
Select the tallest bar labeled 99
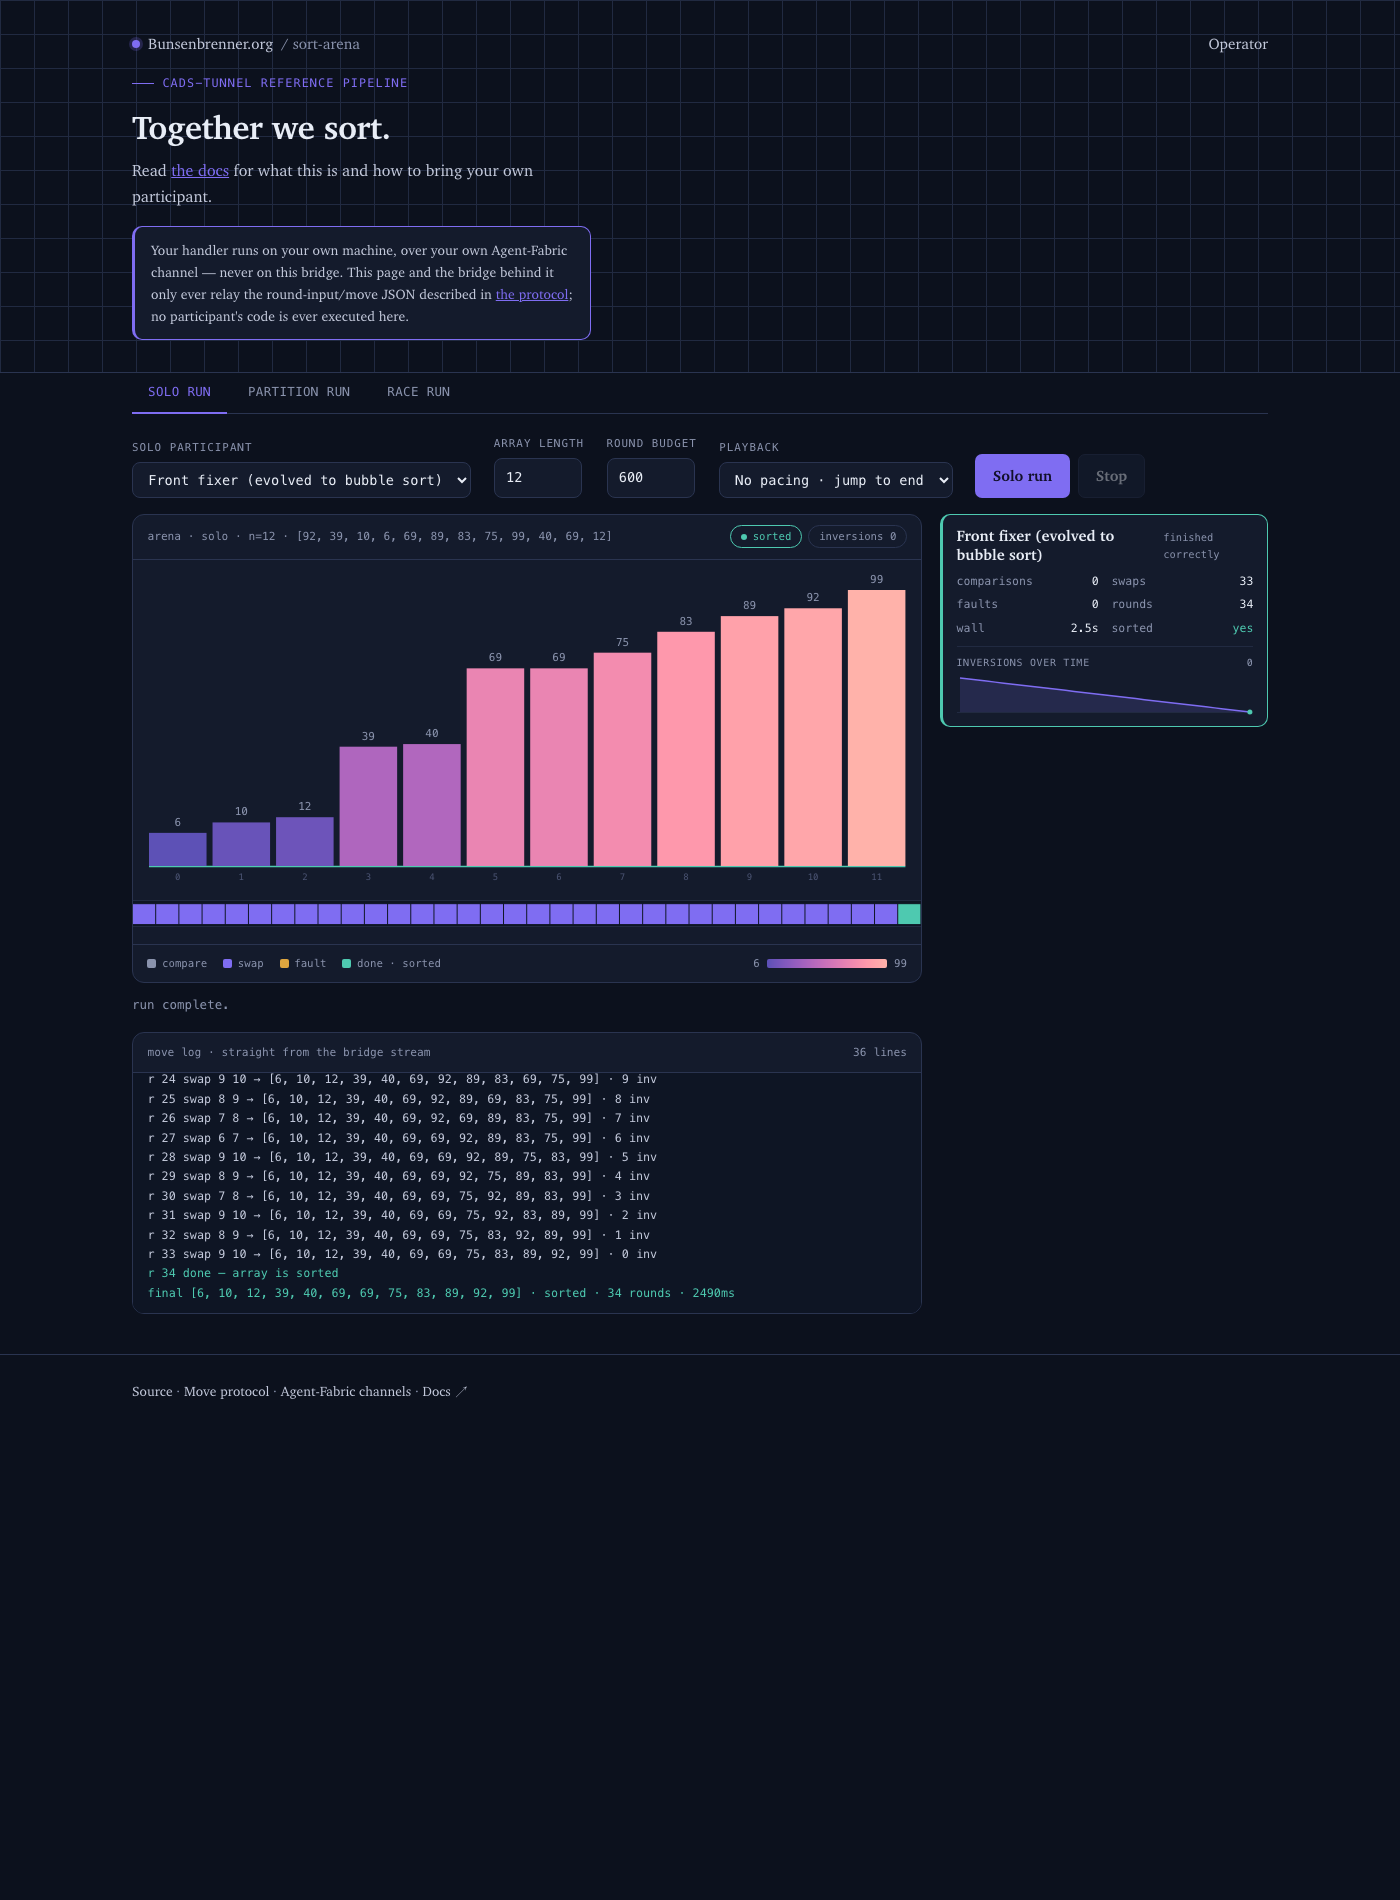[877, 728]
